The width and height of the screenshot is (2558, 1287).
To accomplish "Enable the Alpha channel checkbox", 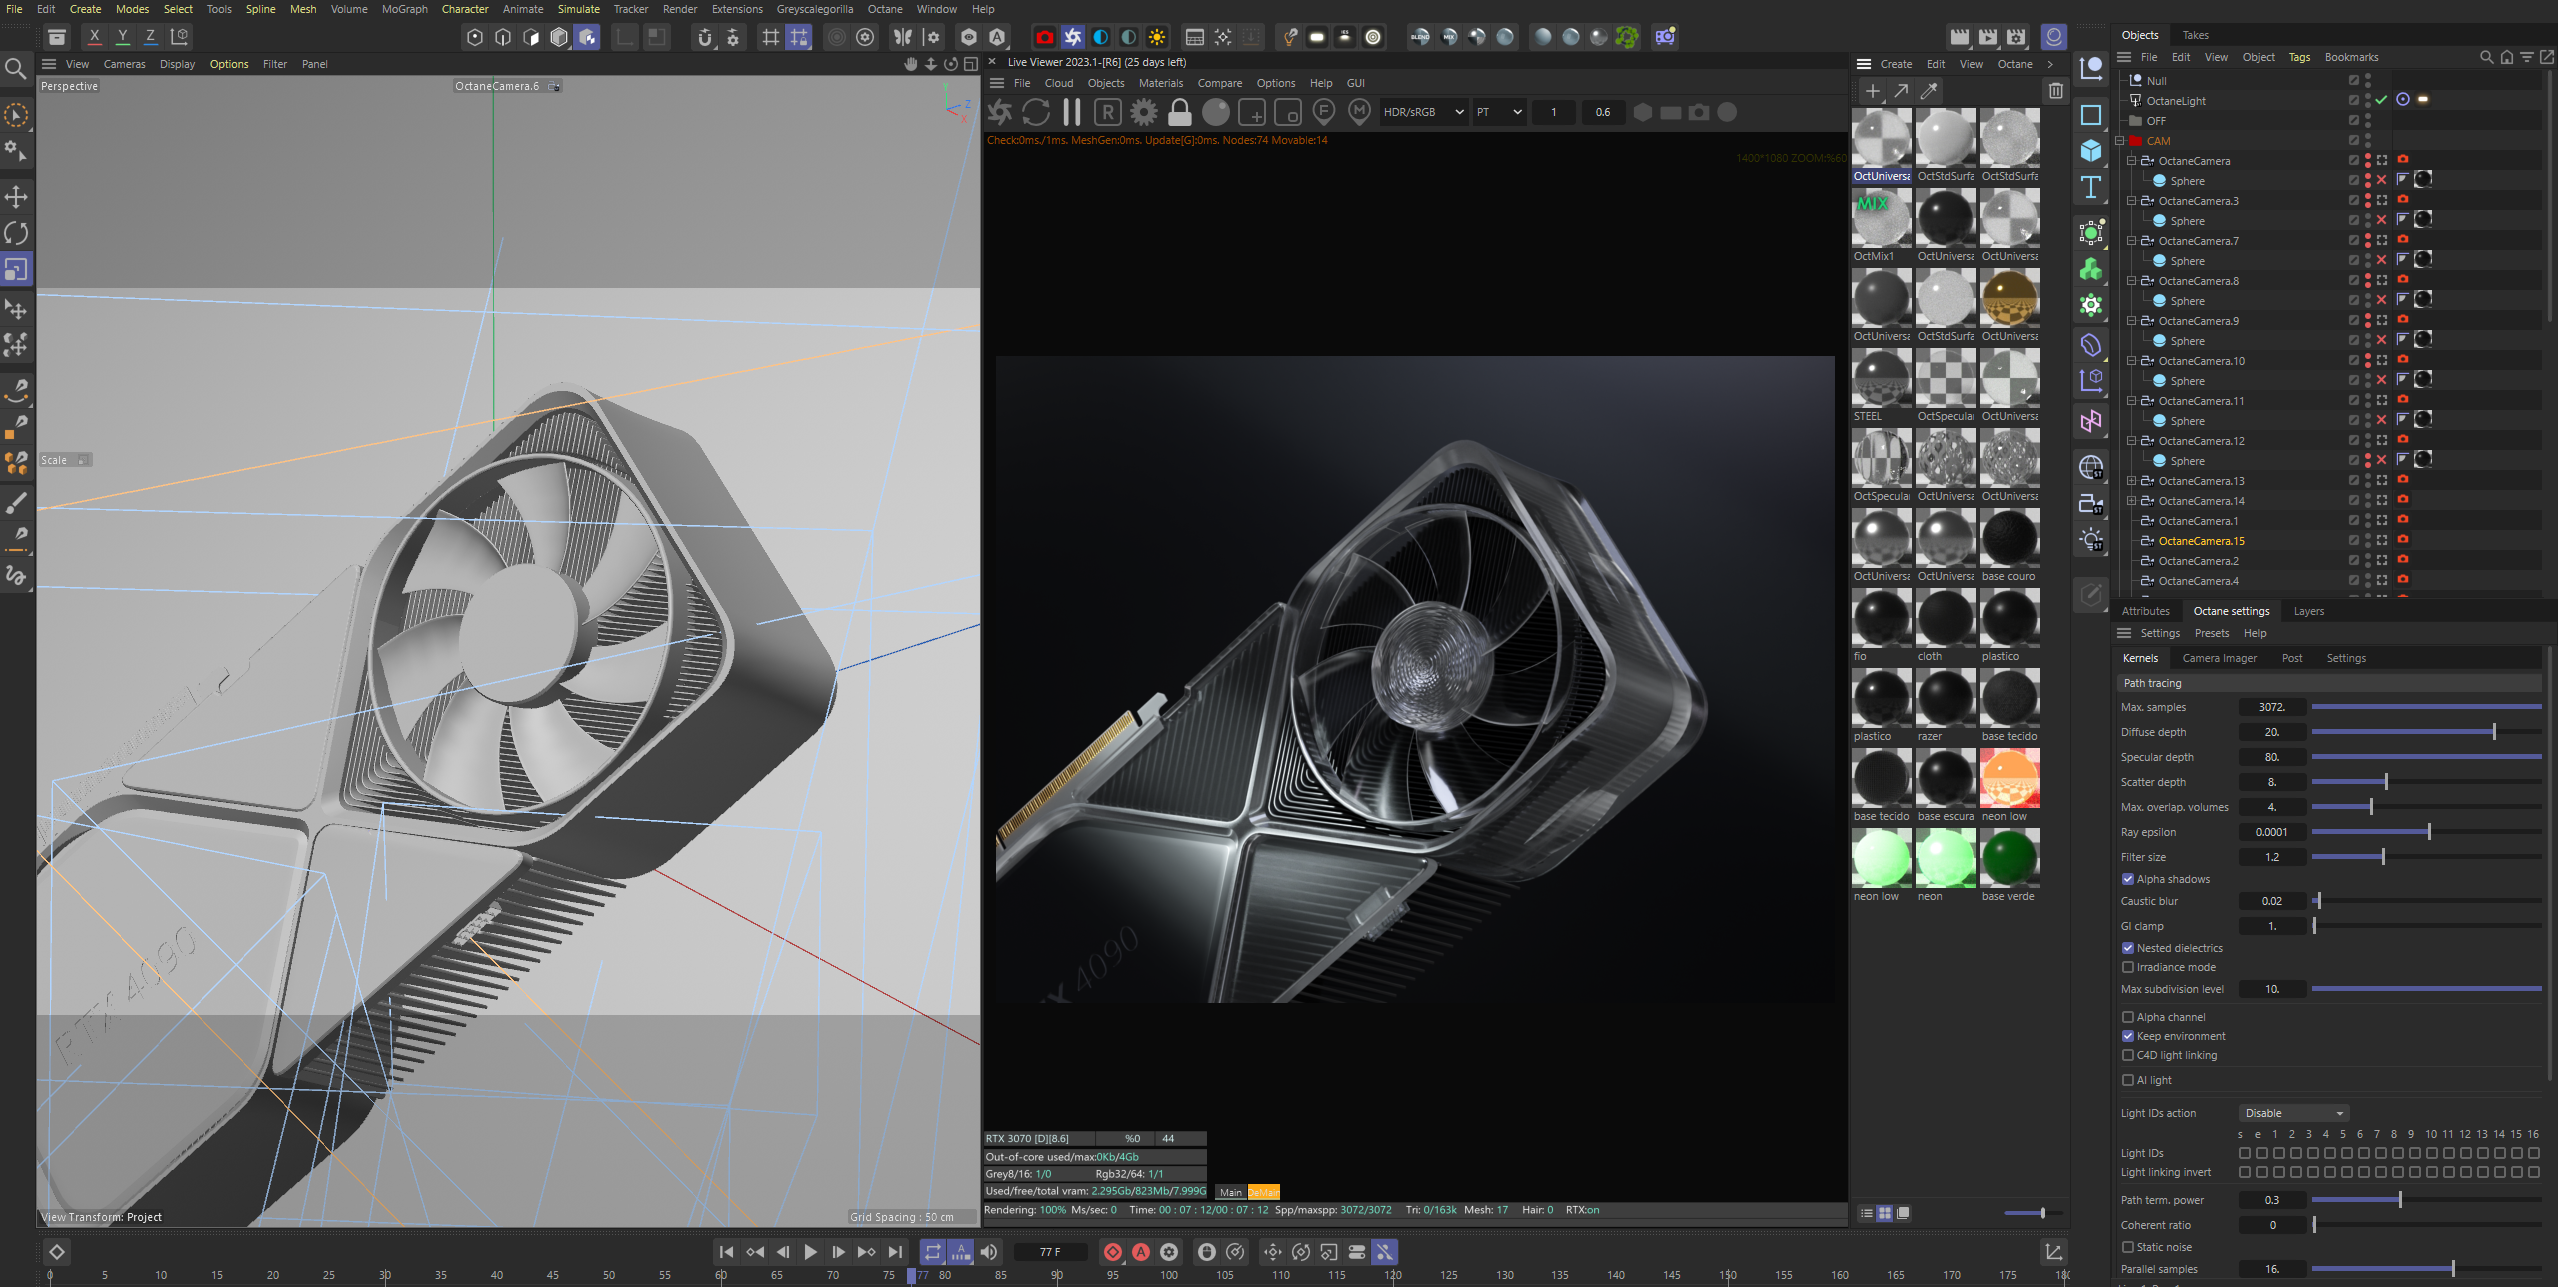I will [x=2129, y=1017].
